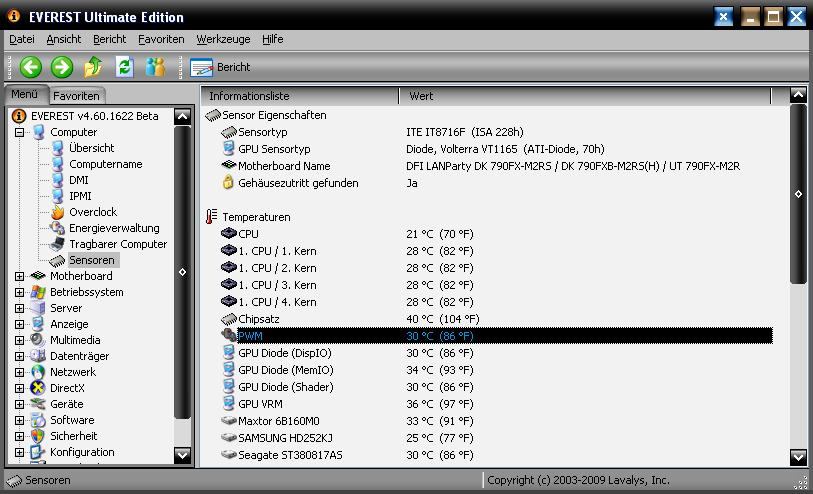Open the Bericht menu in menu bar
The height and width of the screenshot is (494, 813).
point(109,39)
